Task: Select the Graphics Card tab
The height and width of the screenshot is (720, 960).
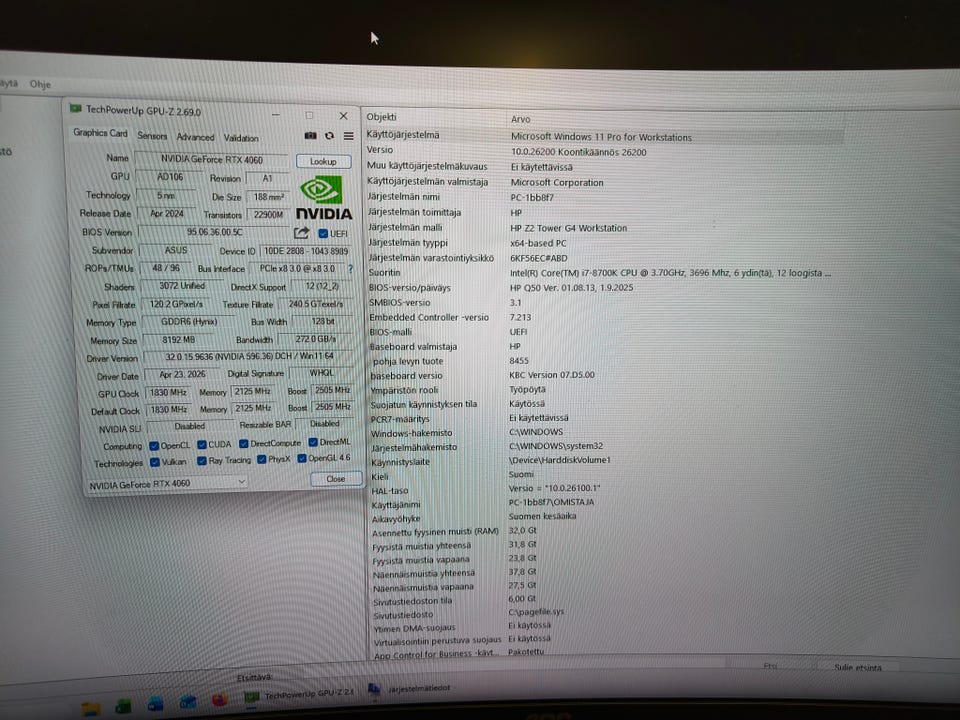Action: pos(100,133)
